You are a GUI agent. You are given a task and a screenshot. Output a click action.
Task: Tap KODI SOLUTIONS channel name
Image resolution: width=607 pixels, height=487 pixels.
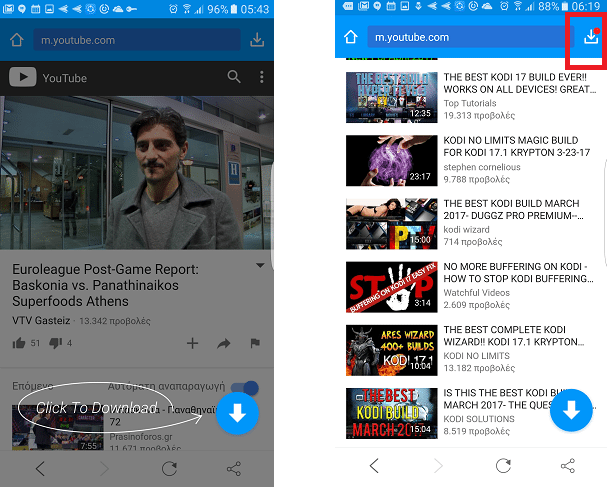(479, 419)
